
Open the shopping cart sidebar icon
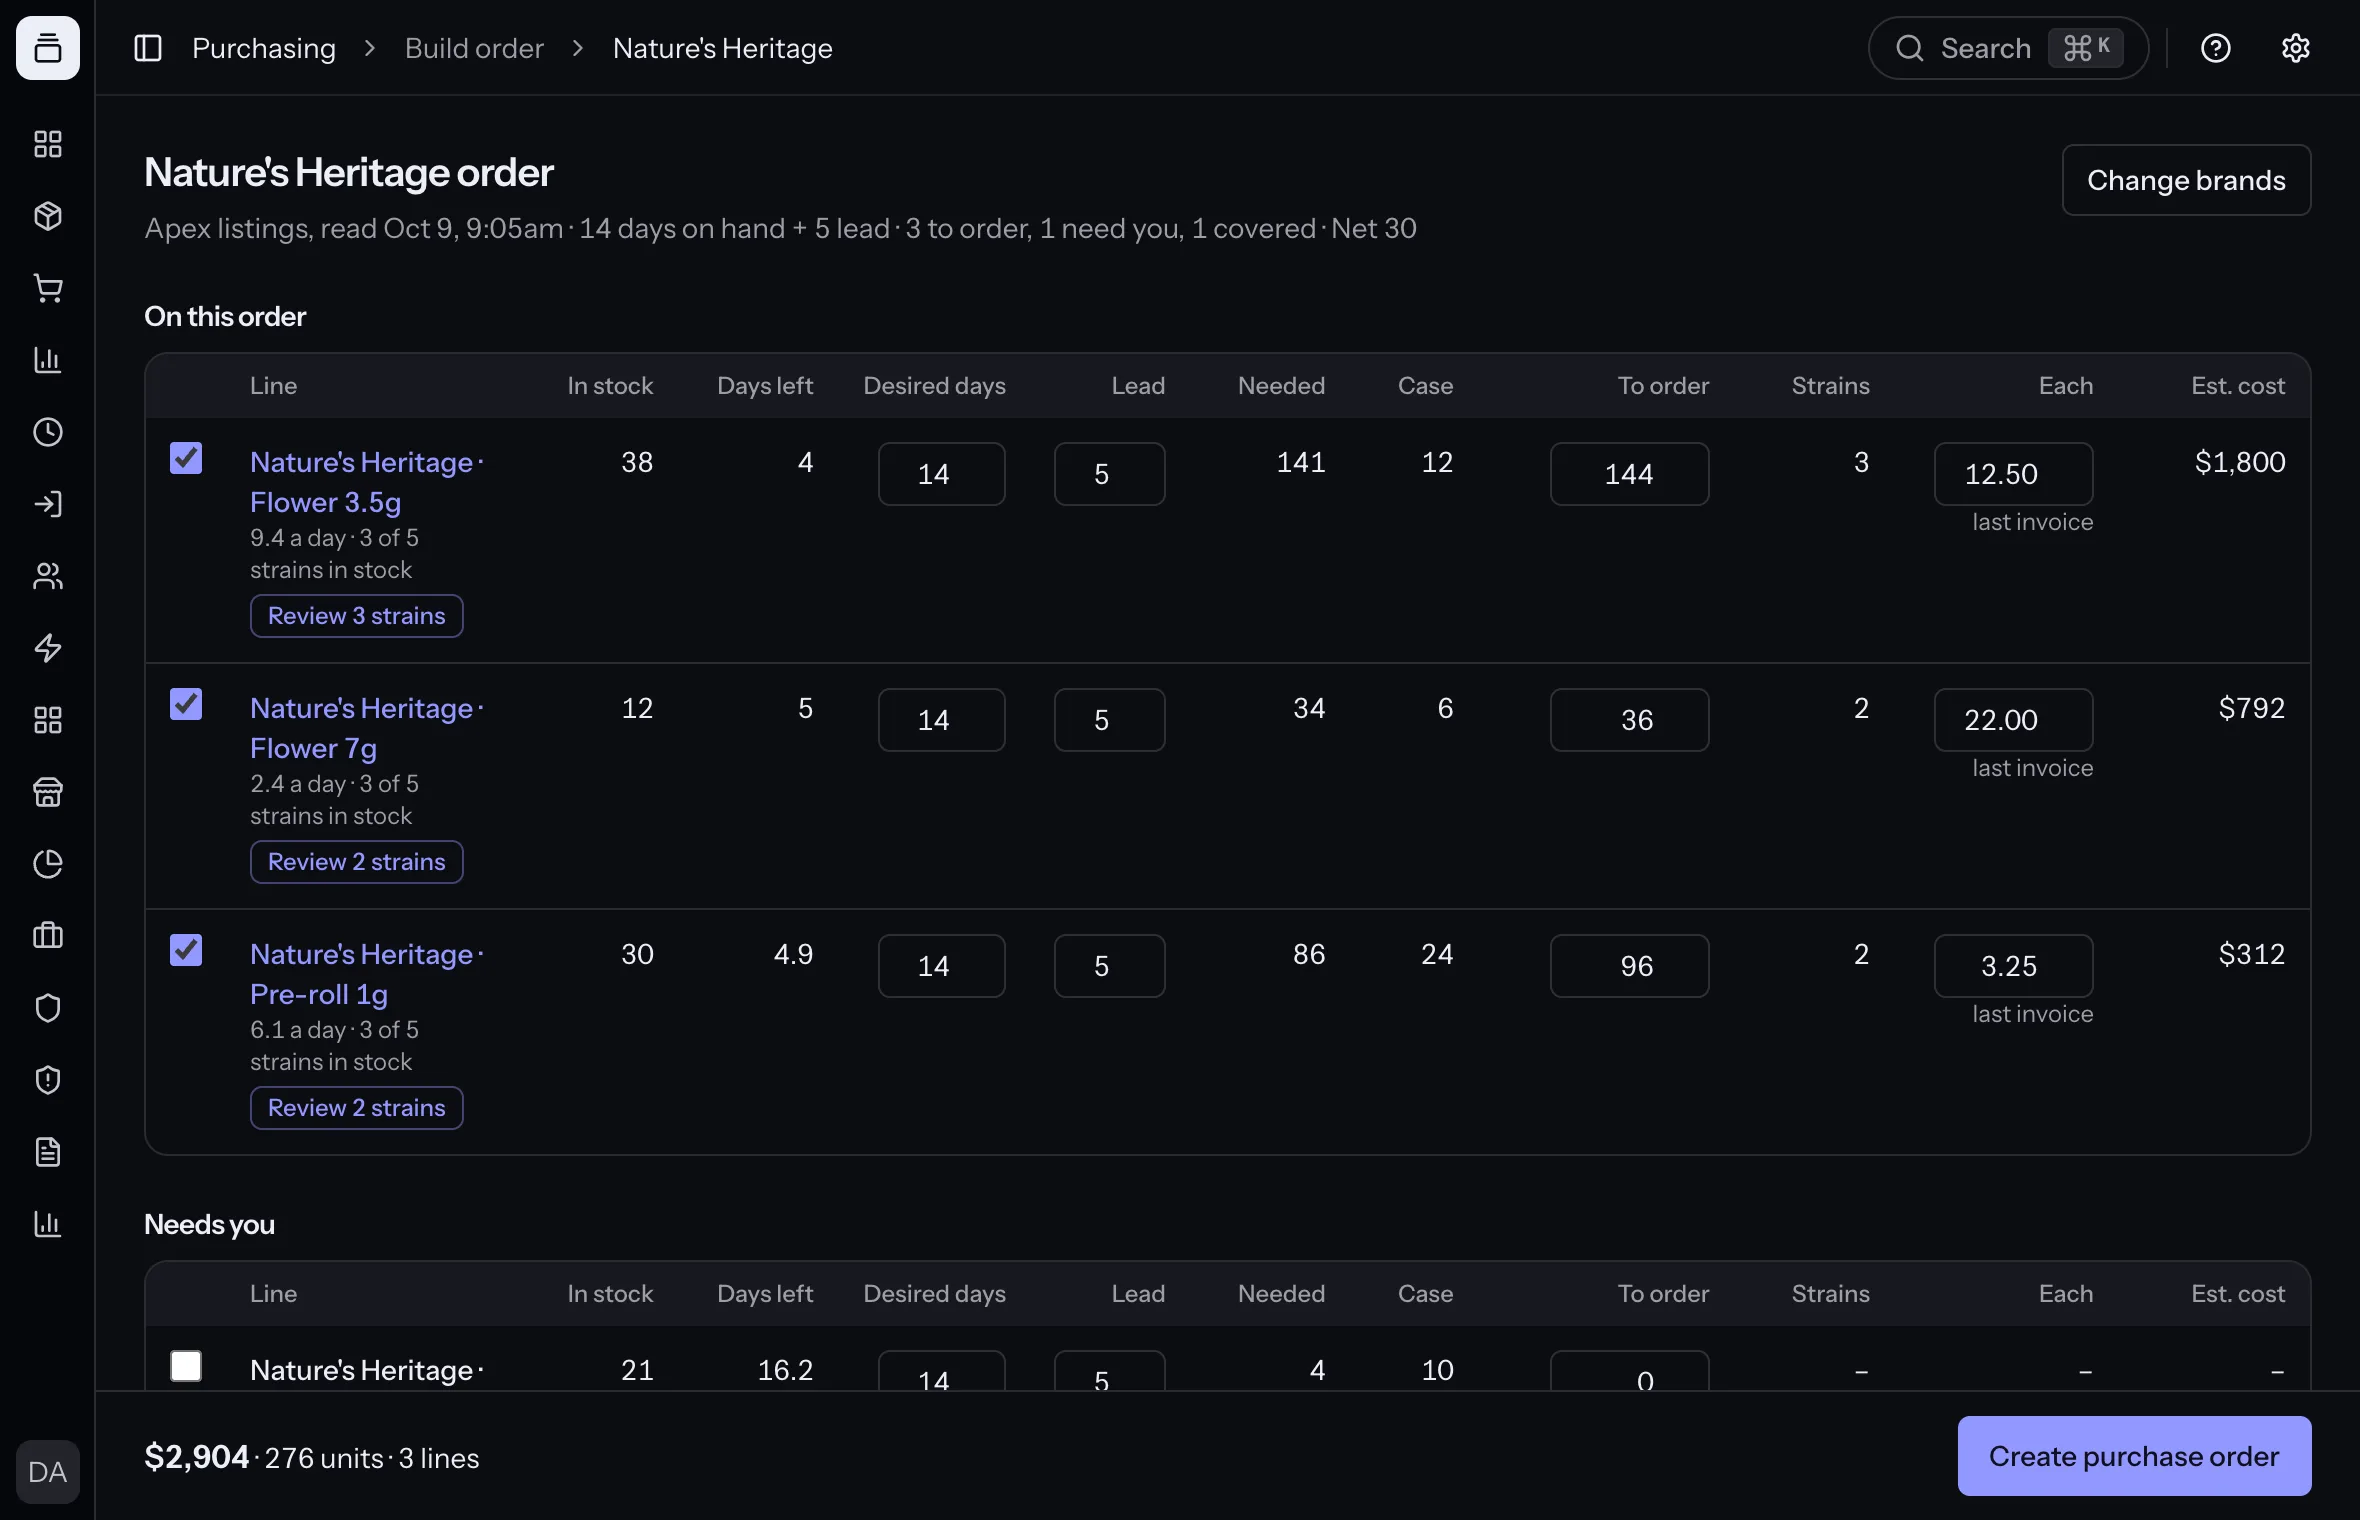tap(48, 288)
